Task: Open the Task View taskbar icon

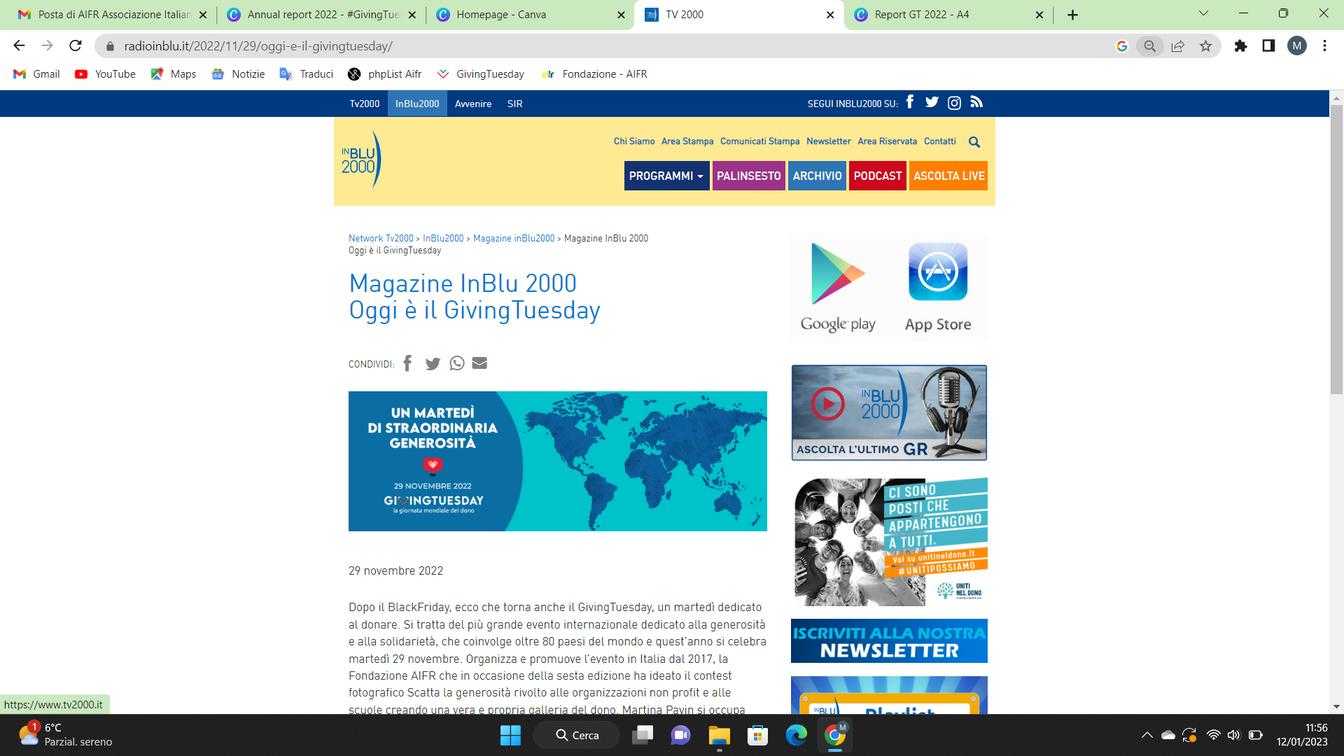Action: [x=643, y=735]
